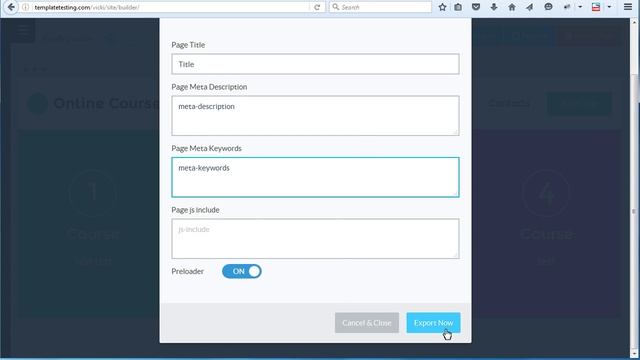Toggle the Preloader ON switch
The width and height of the screenshot is (640, 360).
242,271
